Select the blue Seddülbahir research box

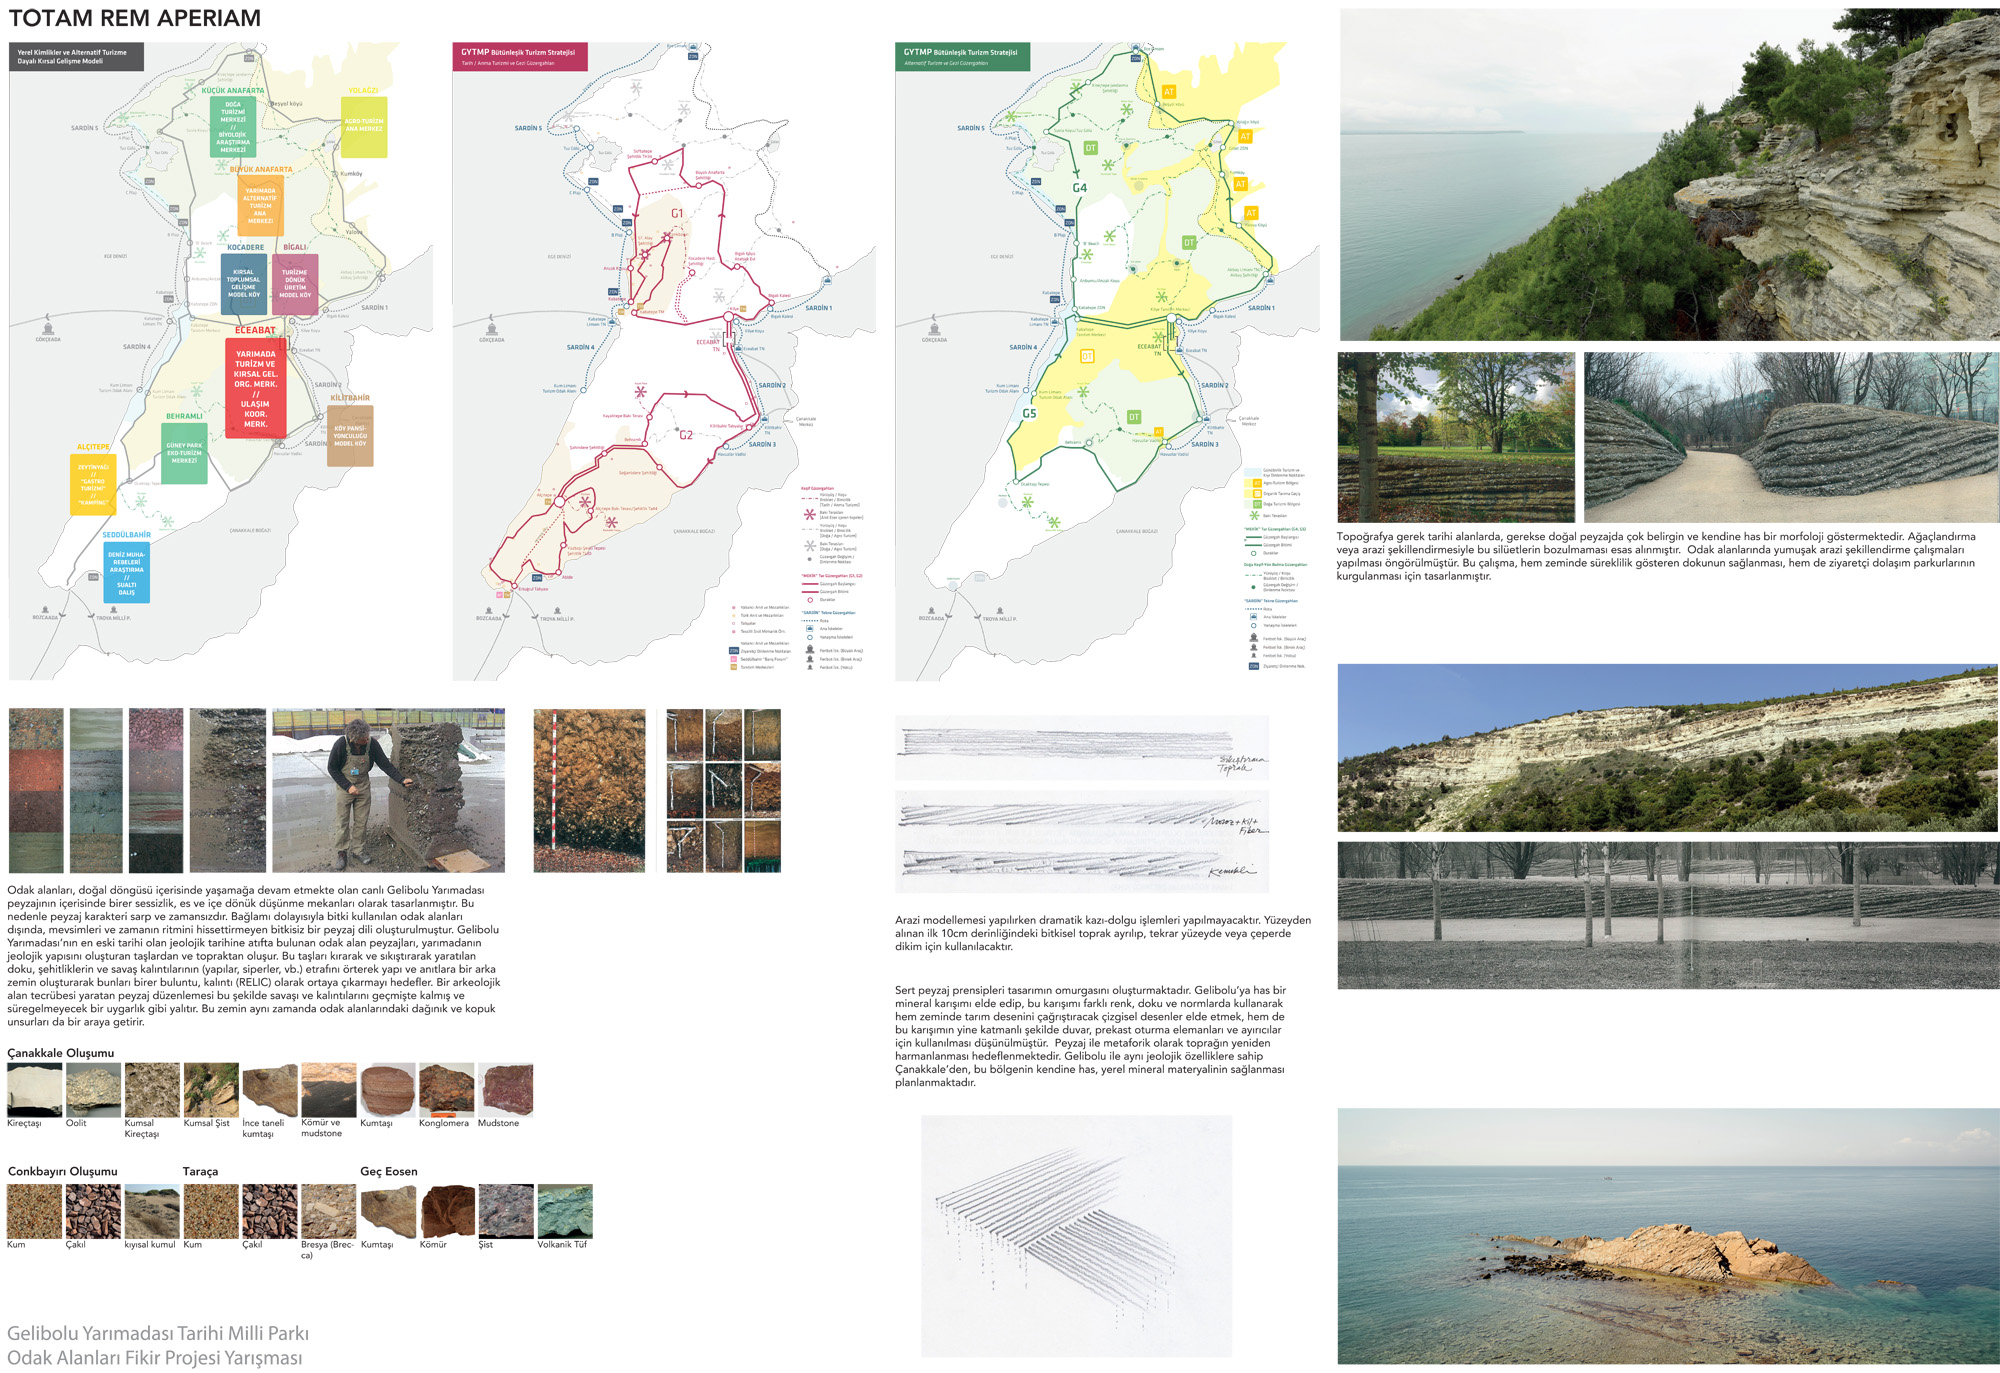(x=127, y=573)
